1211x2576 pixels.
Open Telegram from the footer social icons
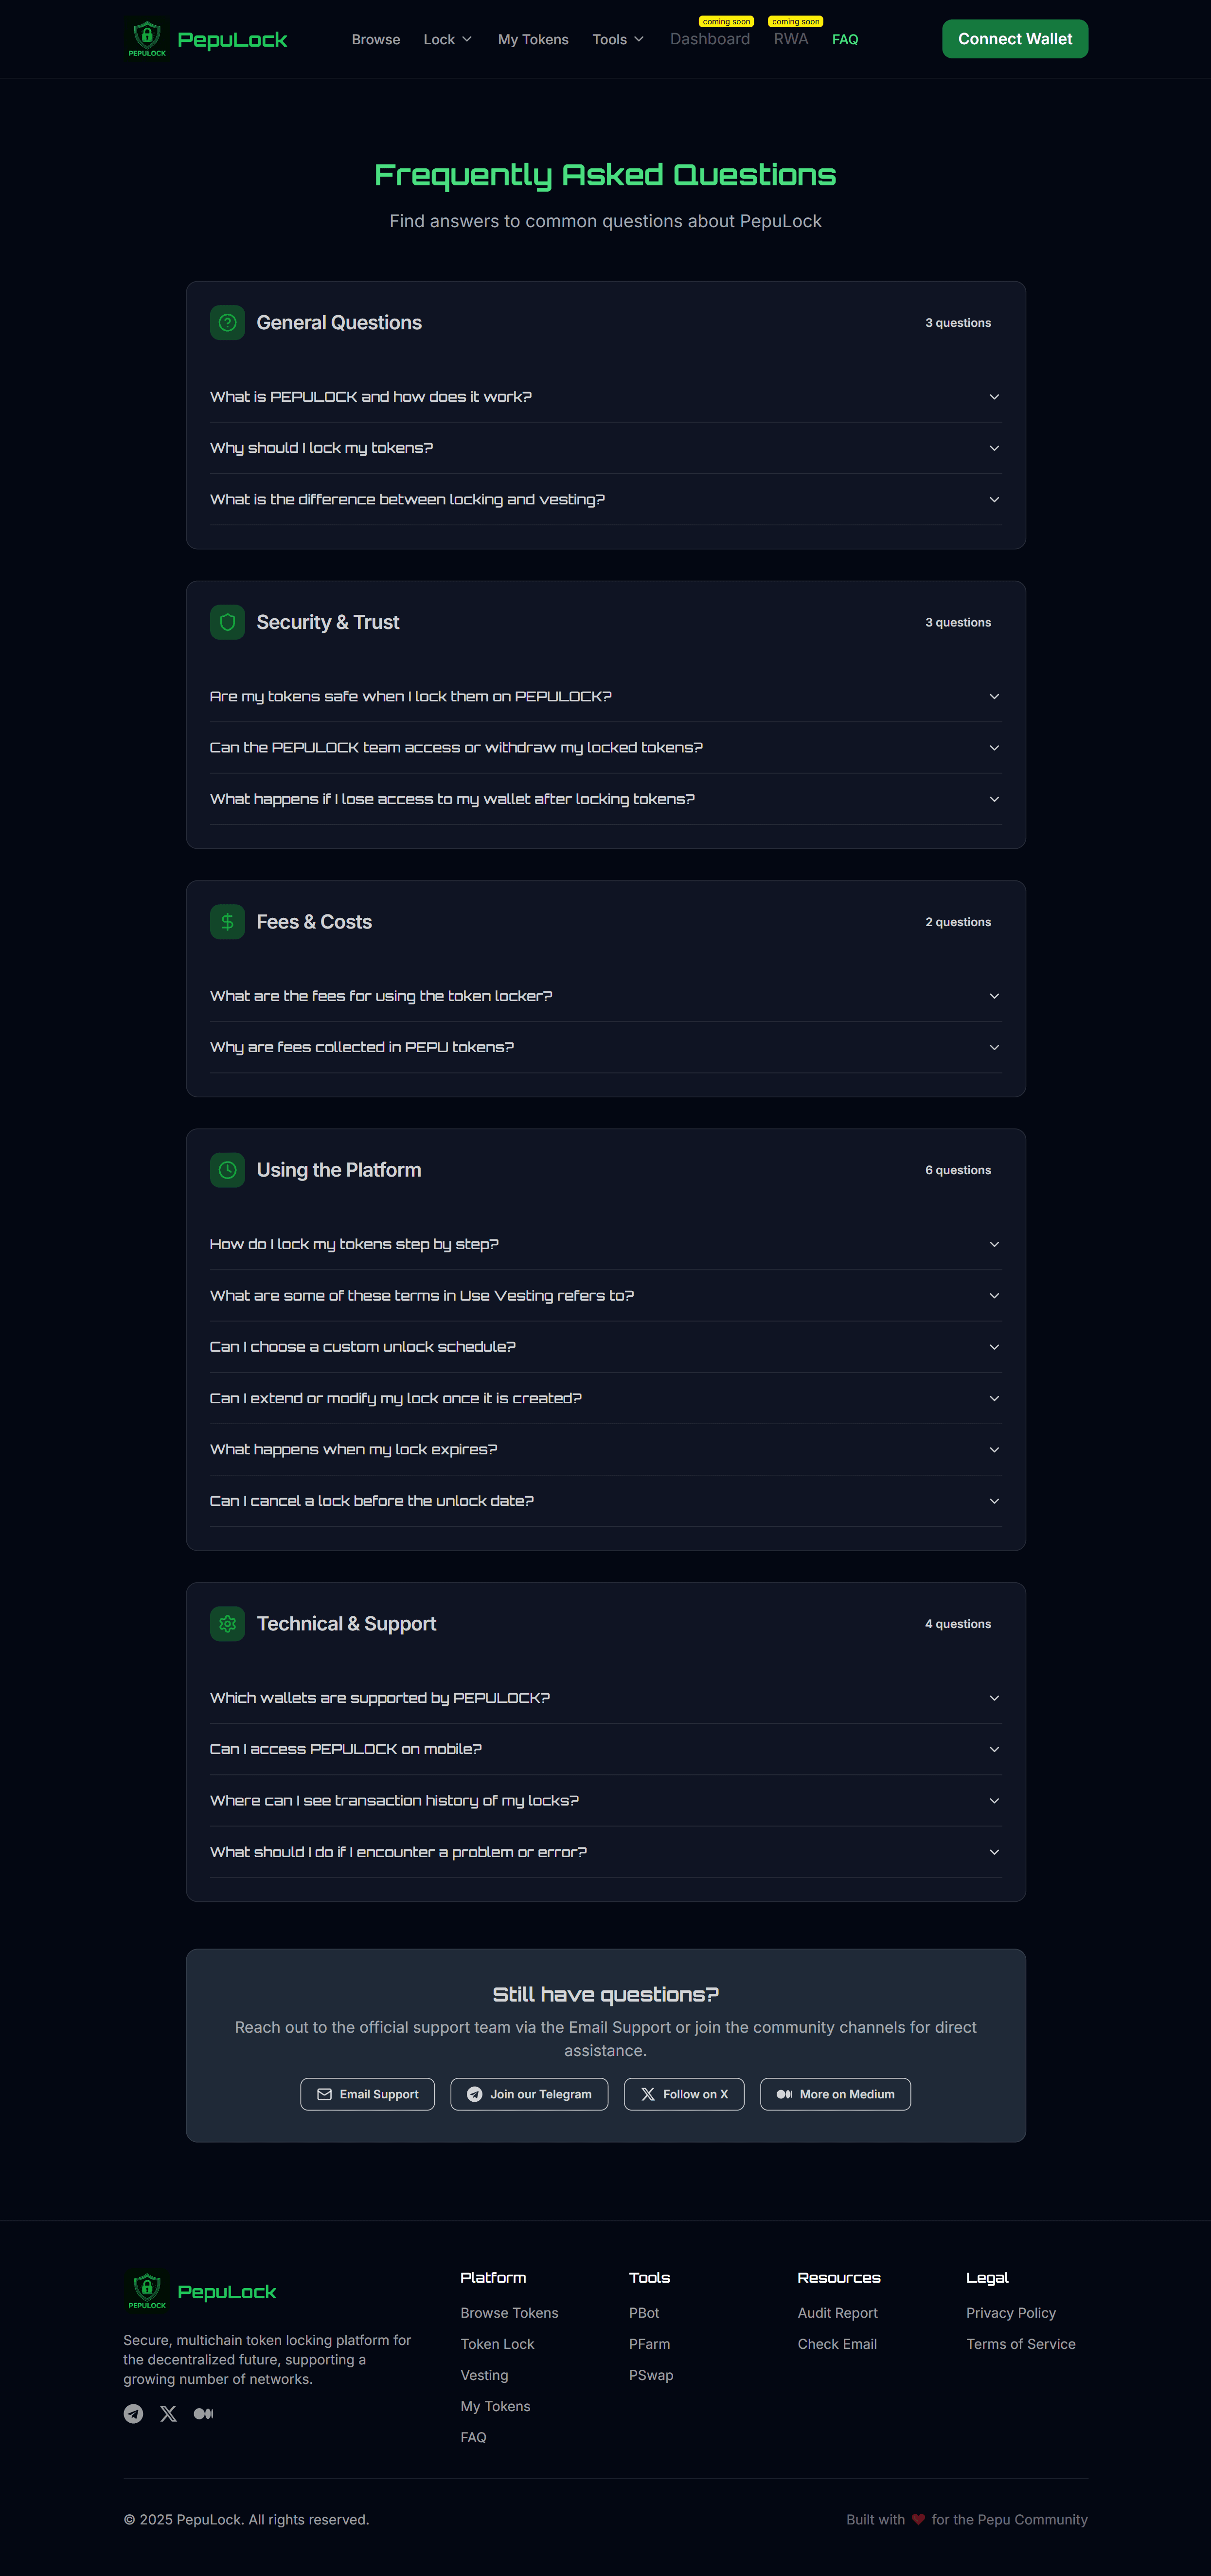133,2413
